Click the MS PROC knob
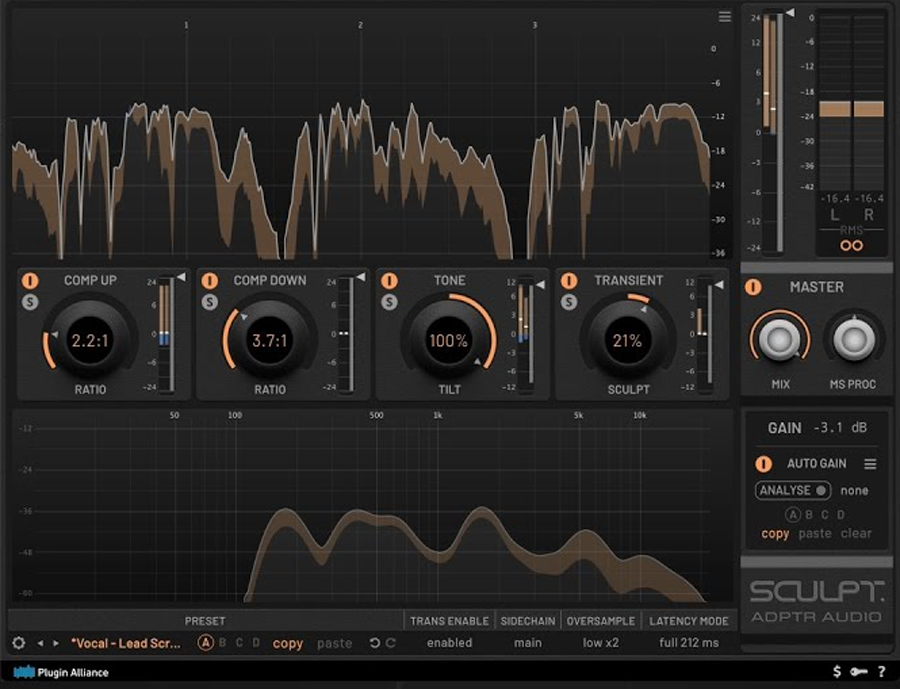The width and height of the screenshot is (900, 689). coord(854,339)
